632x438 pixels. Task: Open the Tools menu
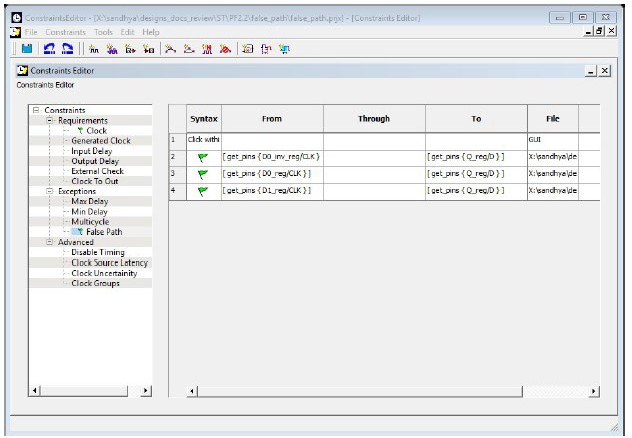[103, 32]
